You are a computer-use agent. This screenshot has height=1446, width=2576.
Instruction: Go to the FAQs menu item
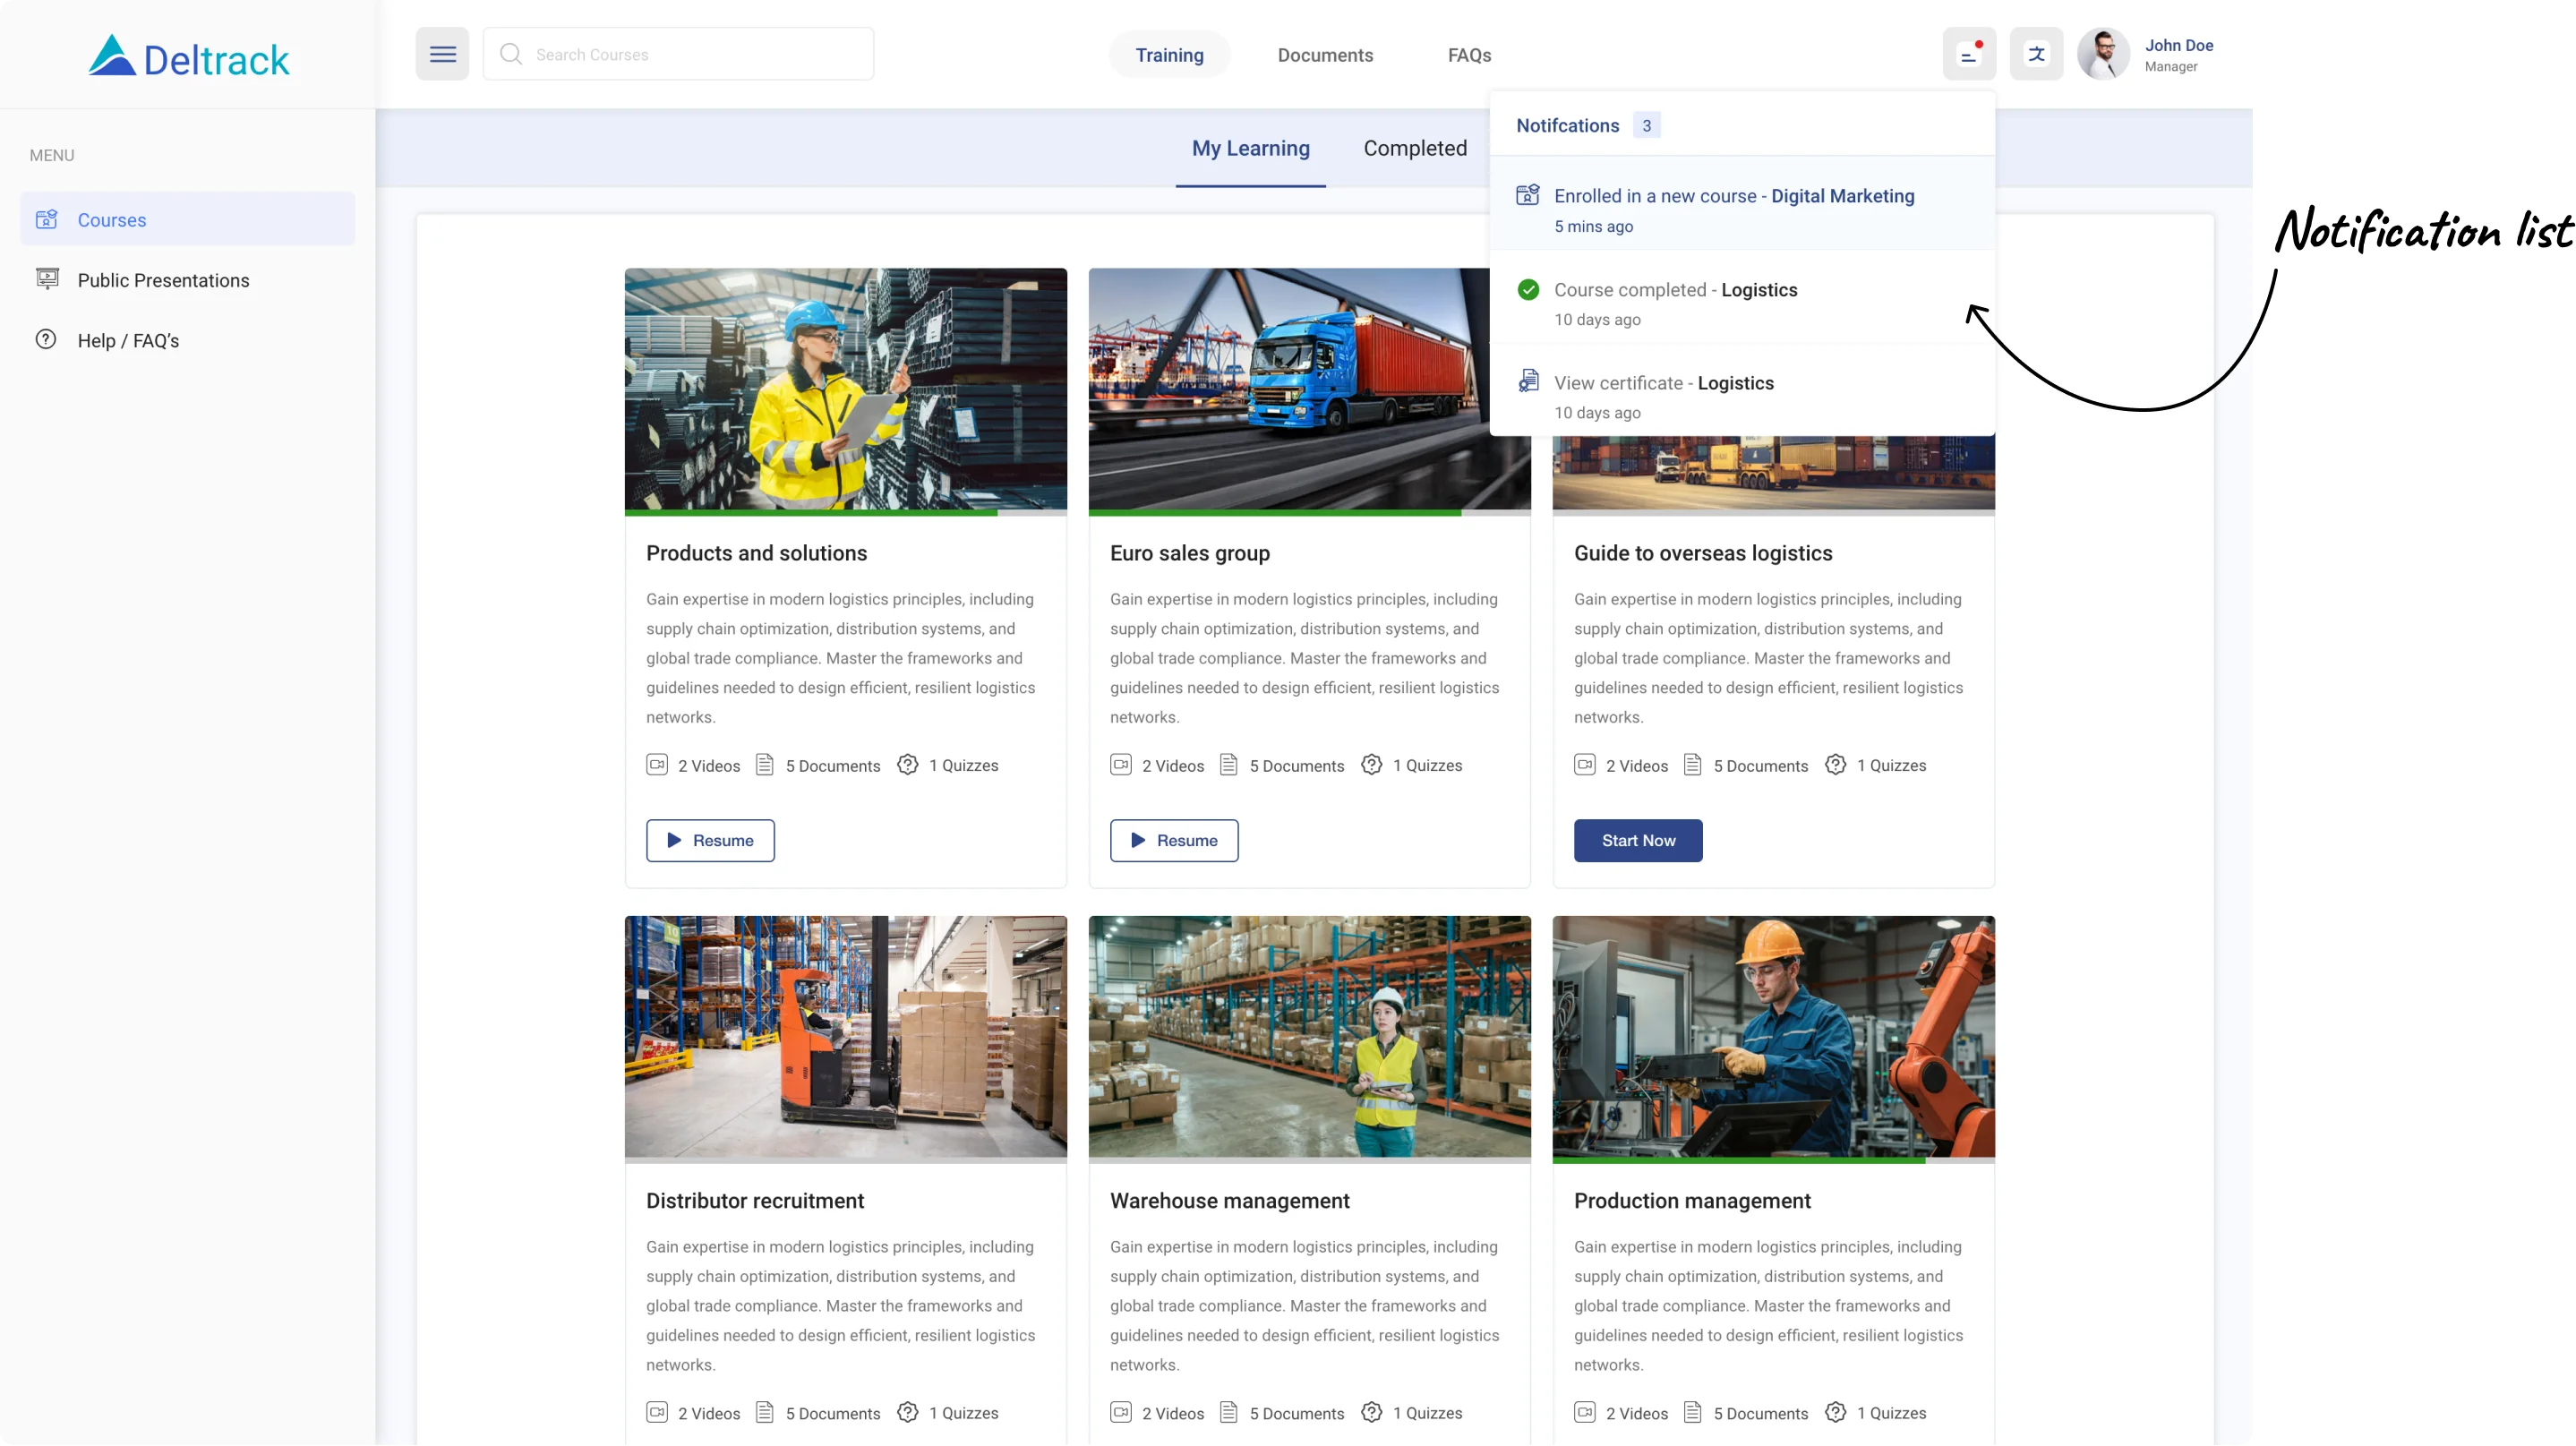pos(1468,55)
